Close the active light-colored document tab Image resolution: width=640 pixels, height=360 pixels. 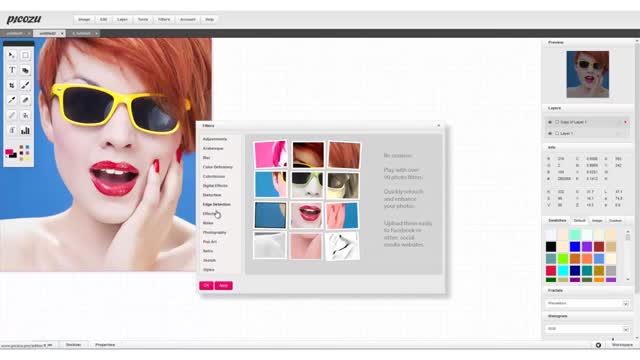[62, 33]
